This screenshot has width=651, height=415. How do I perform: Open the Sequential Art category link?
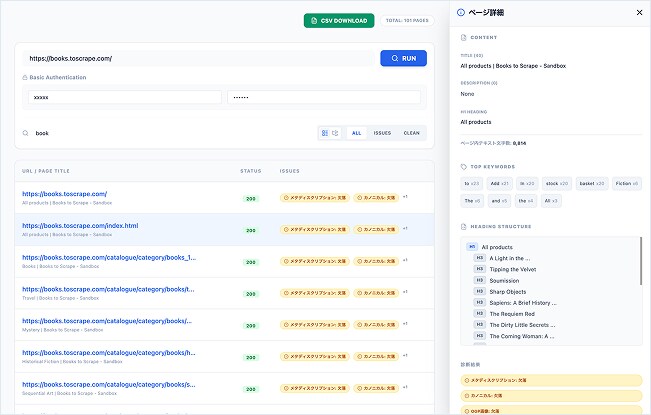(108, 384)
